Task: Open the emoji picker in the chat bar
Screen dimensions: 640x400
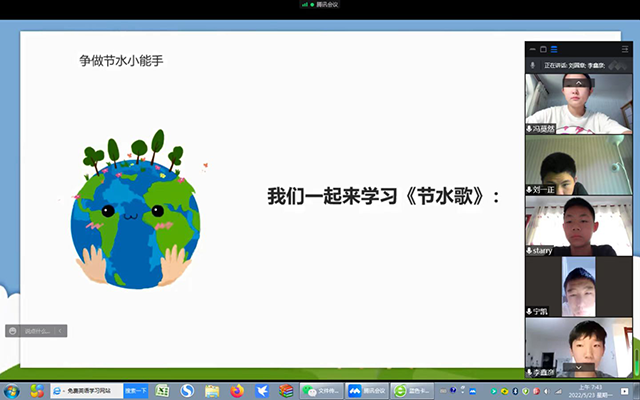Action: pyautogui.click(x=13, y=331)
